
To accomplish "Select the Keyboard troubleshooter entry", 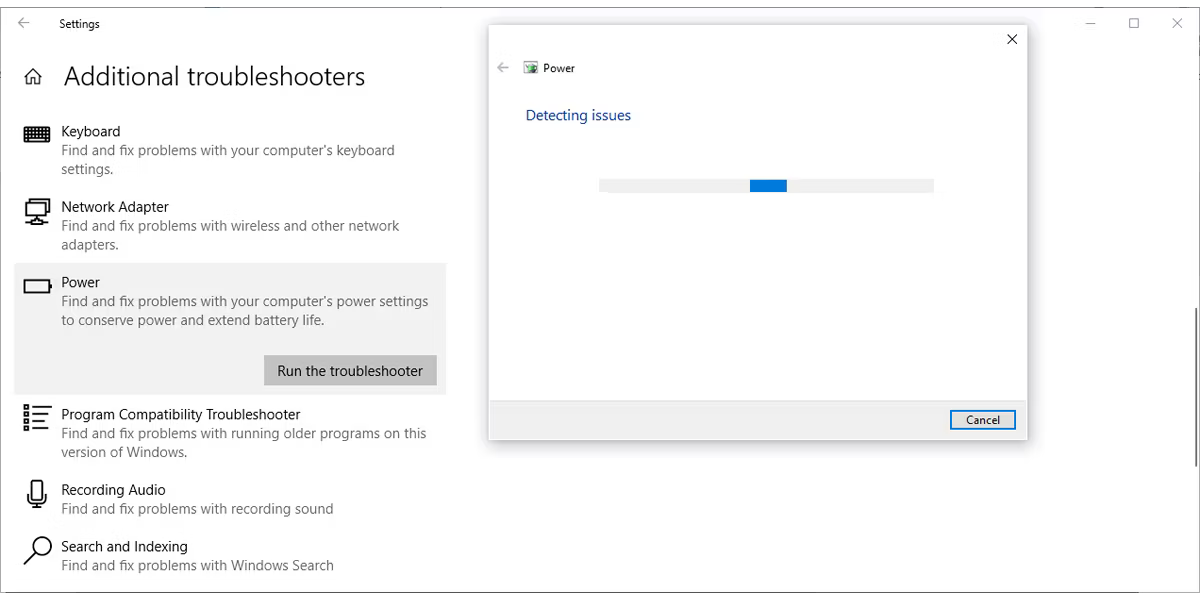I will coord(230,150).
